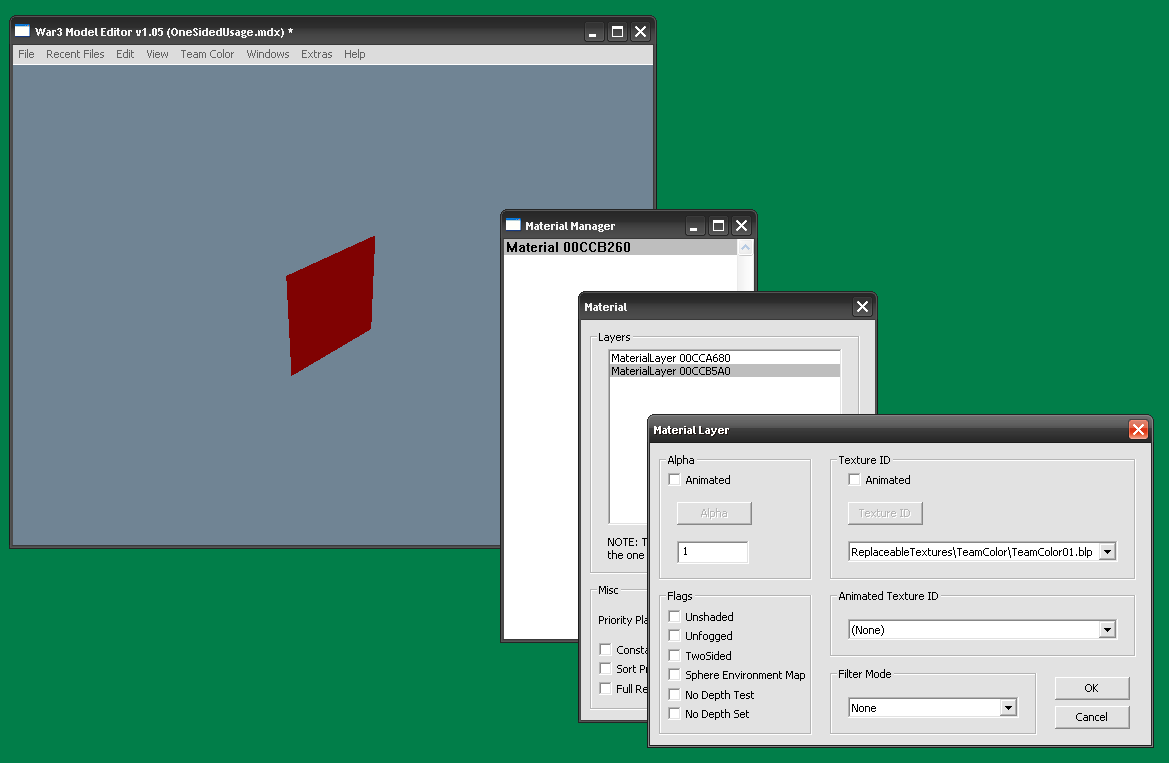Select MaterialLayer 00CCA680 in Layers list
The image size is (1169, 763).
[x=725, y=358]
